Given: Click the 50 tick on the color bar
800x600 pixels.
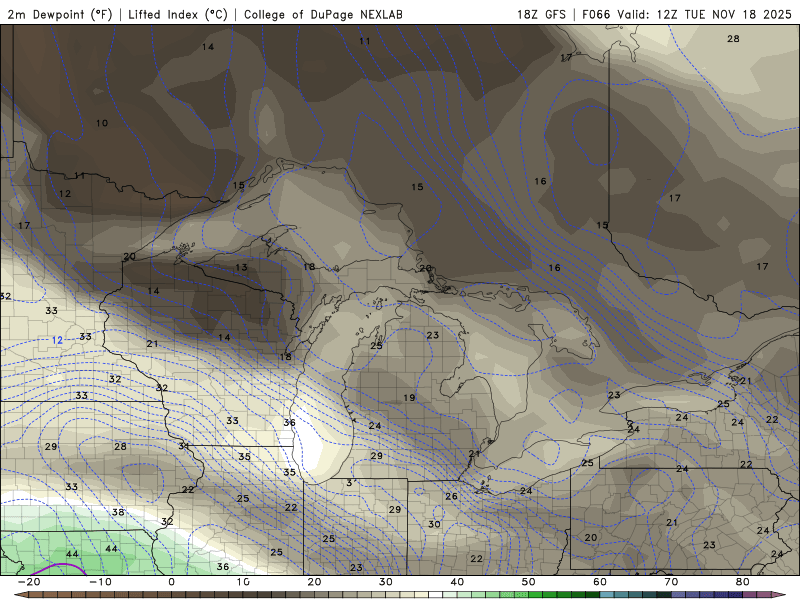Looking at the screenshot, I should [x=529, y=582].
